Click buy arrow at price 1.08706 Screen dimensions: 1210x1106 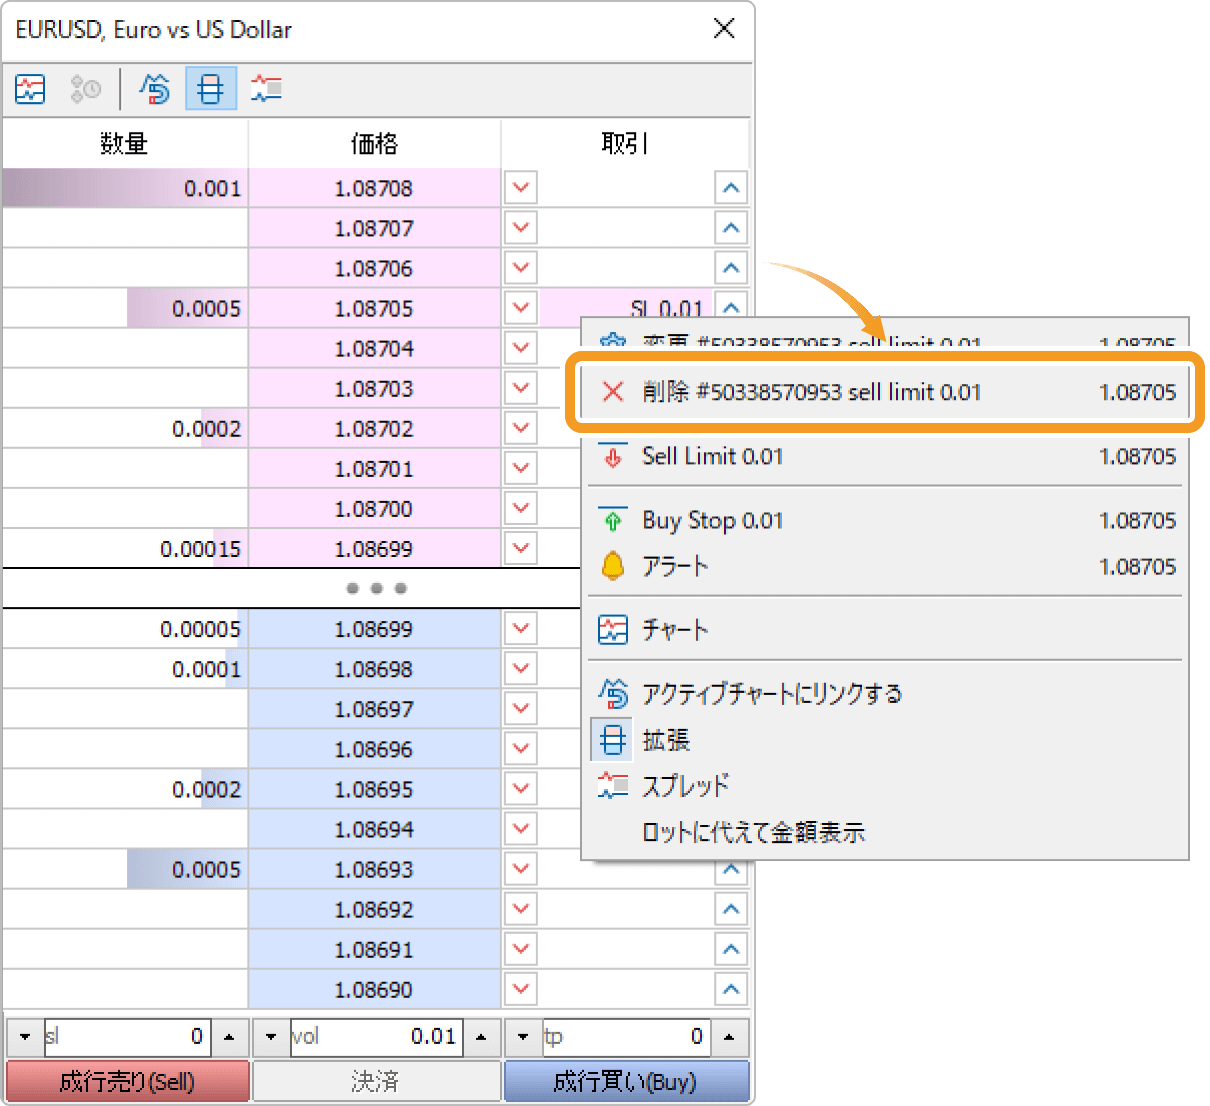pyautogui.click(x=731, y=268)
